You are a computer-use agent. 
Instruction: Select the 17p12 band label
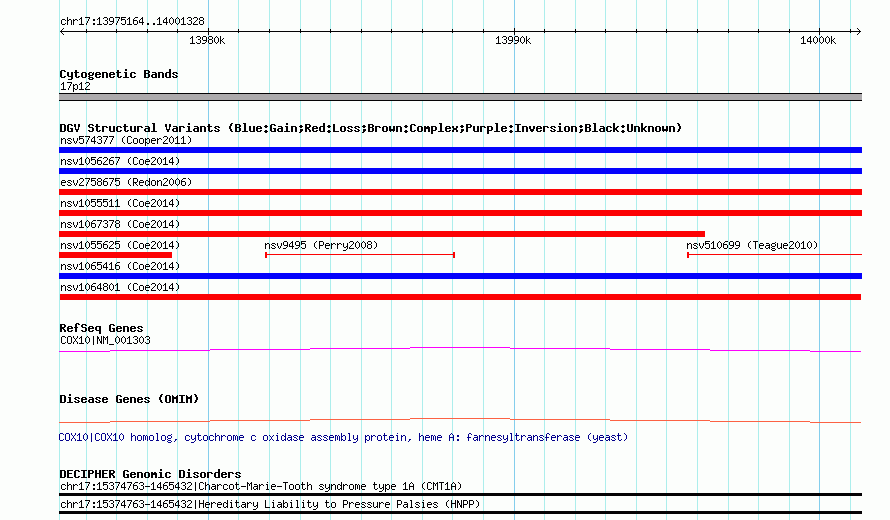click(x=75, y=86)
